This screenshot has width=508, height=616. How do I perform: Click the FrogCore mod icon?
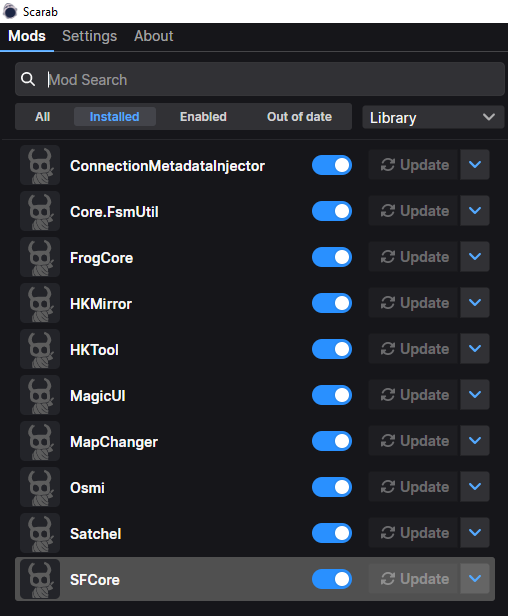pos(40,257)
